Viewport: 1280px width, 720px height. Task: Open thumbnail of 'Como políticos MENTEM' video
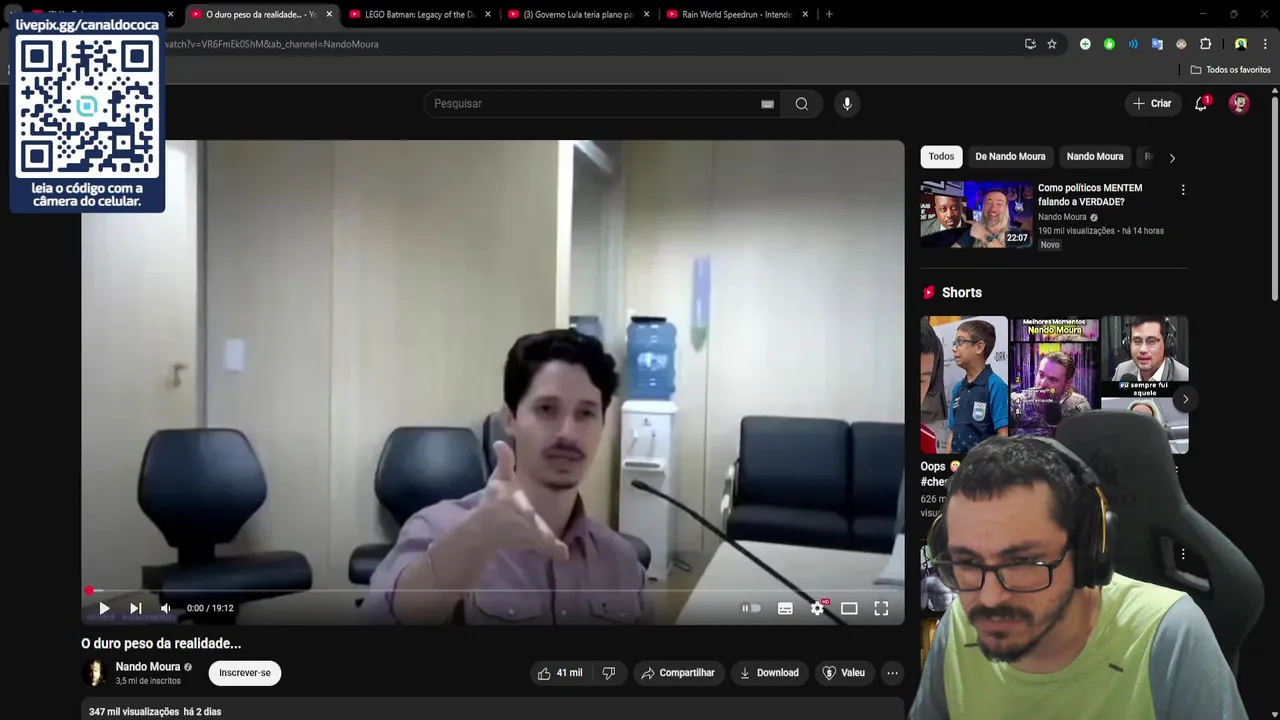click(977, 214)
